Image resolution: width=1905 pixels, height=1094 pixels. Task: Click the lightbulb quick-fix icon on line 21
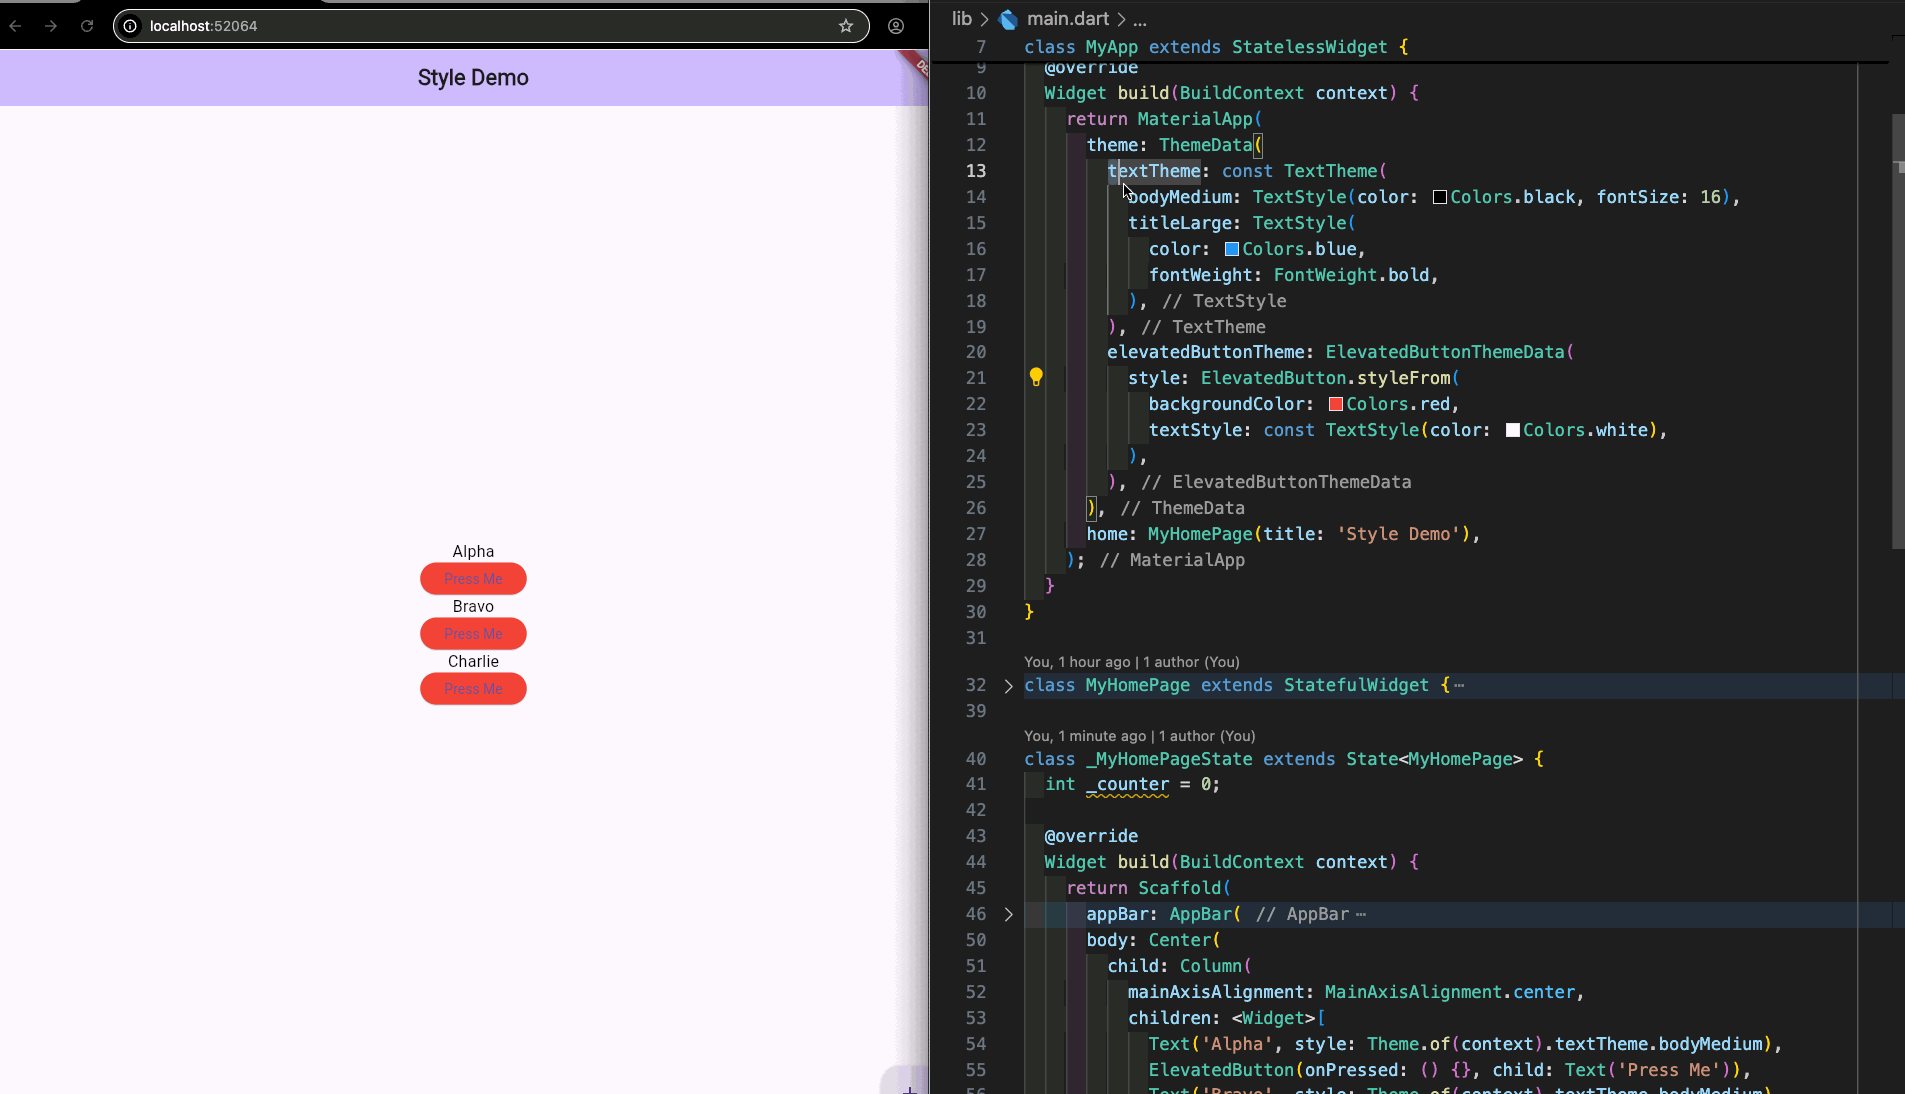pyautogui.click(x=1036, y=377)
